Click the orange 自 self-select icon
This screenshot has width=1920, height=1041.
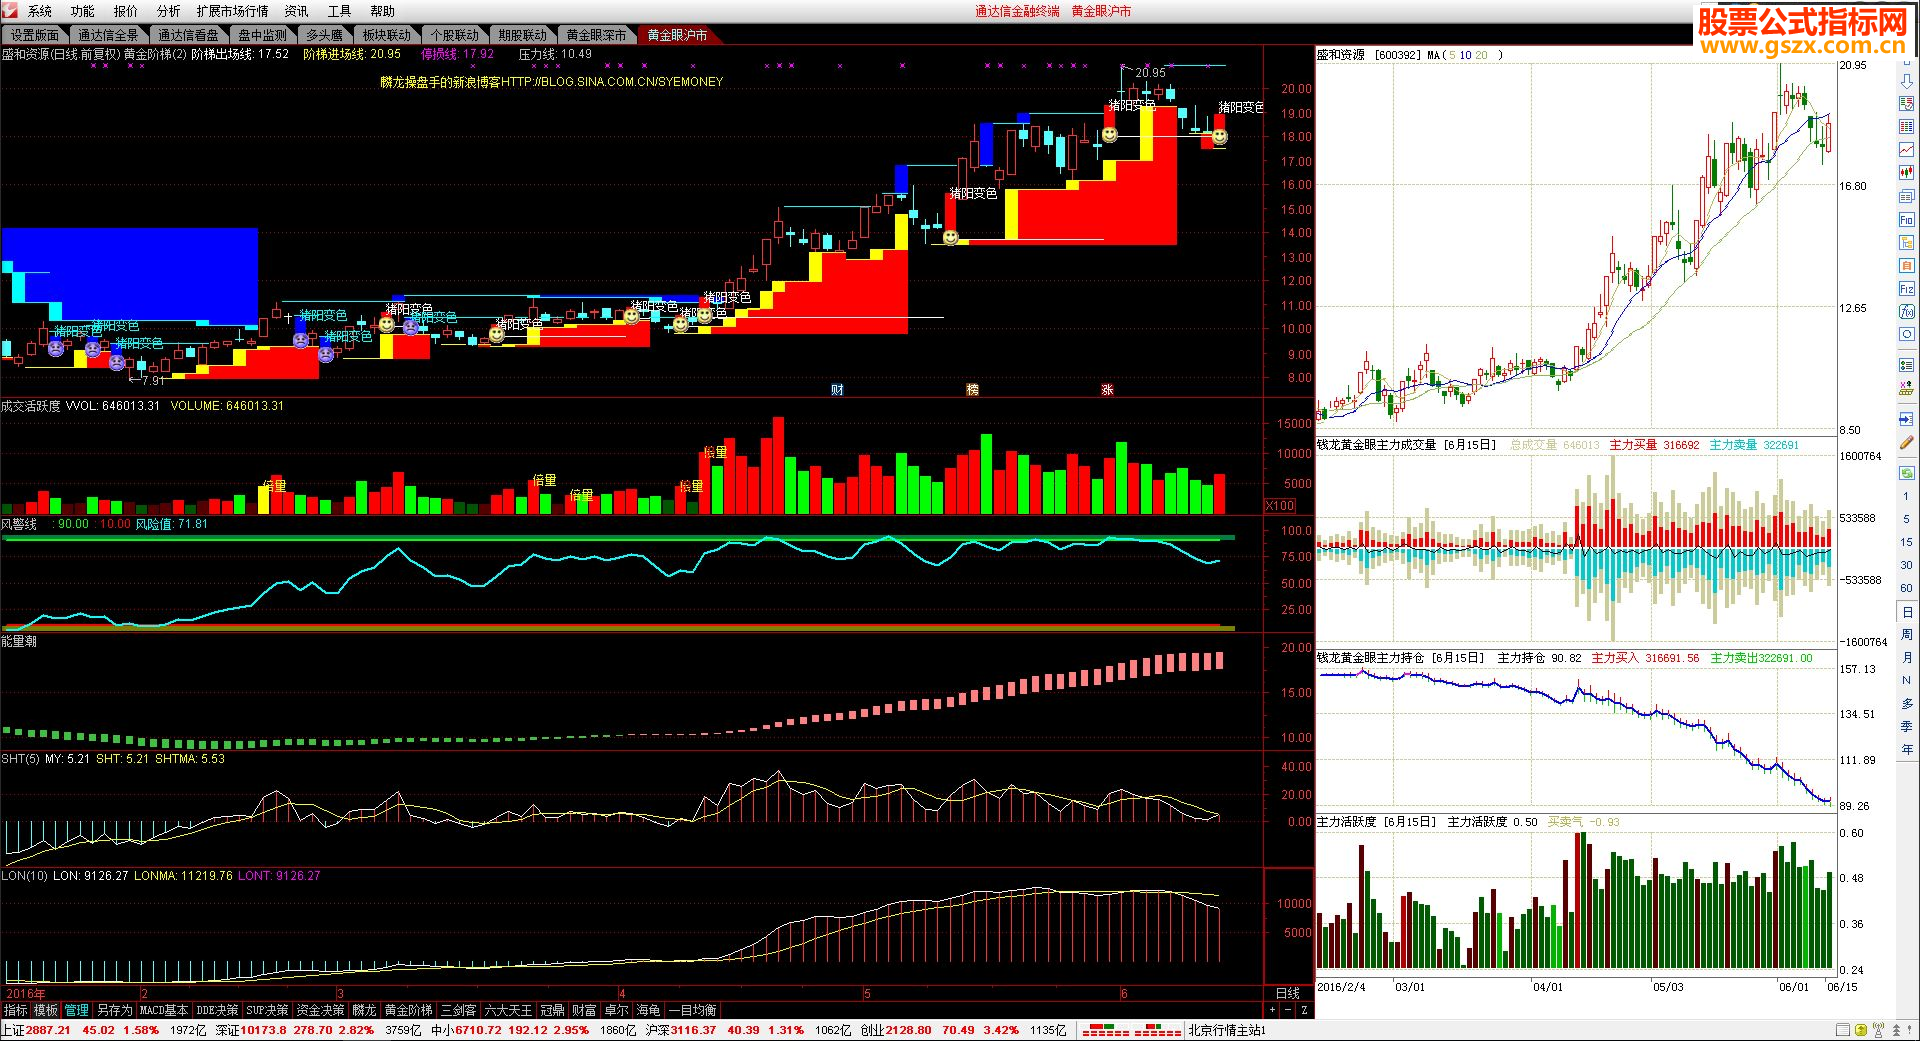pyautogui.click(x=1906, y=266)
